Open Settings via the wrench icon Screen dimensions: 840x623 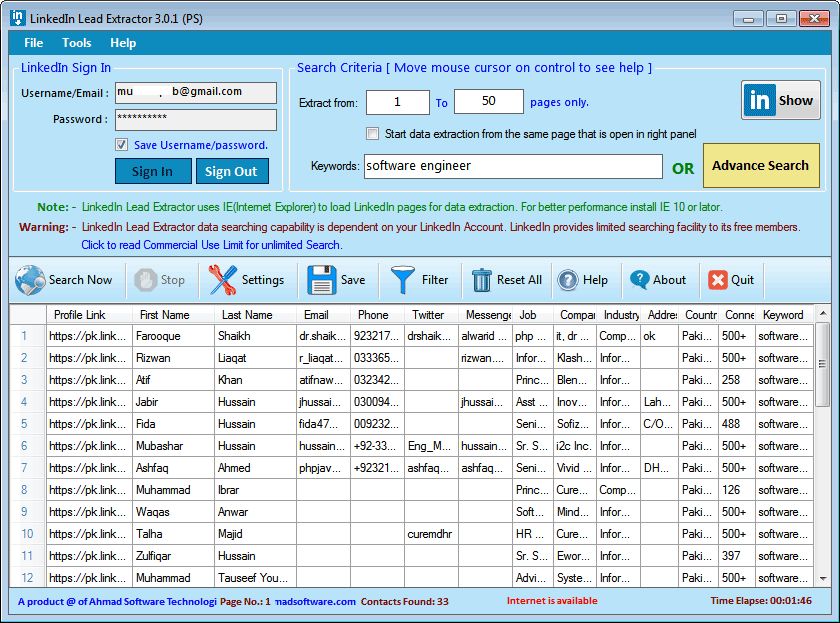pyautogui.click(x=220, y=280)
